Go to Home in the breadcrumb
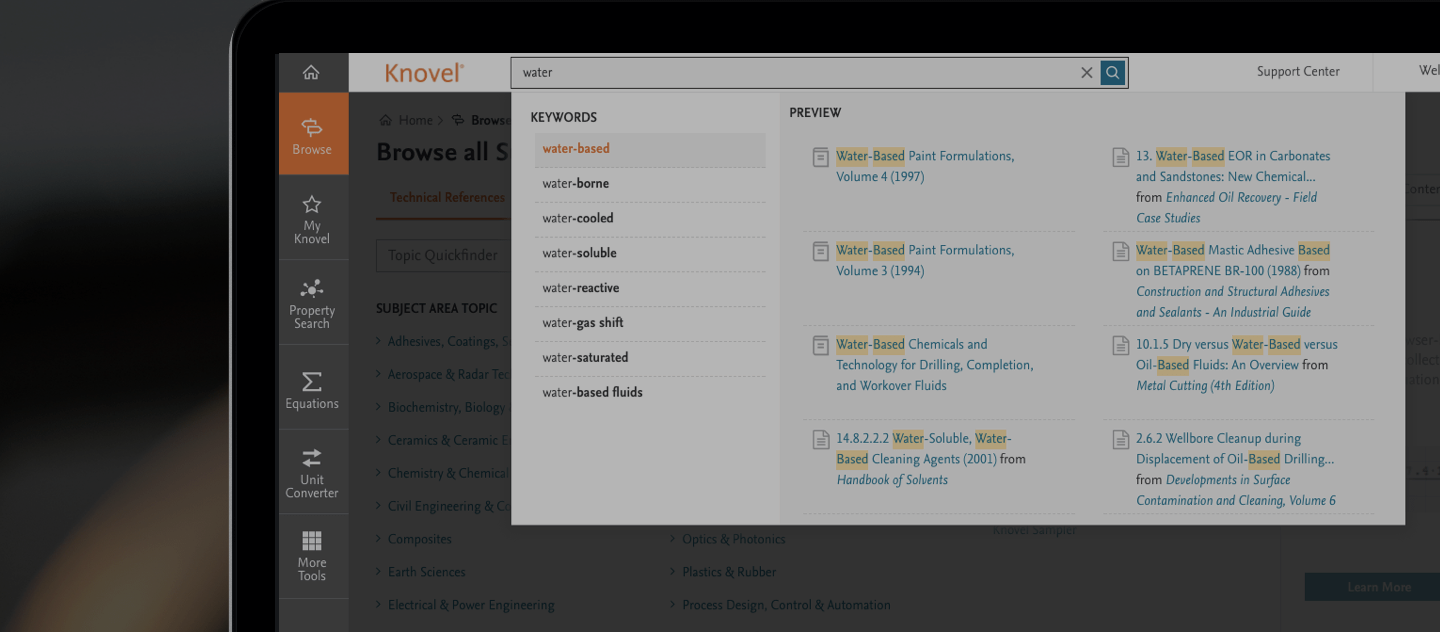The width and height of the screenshot is (1440, 632). [415, 120]
